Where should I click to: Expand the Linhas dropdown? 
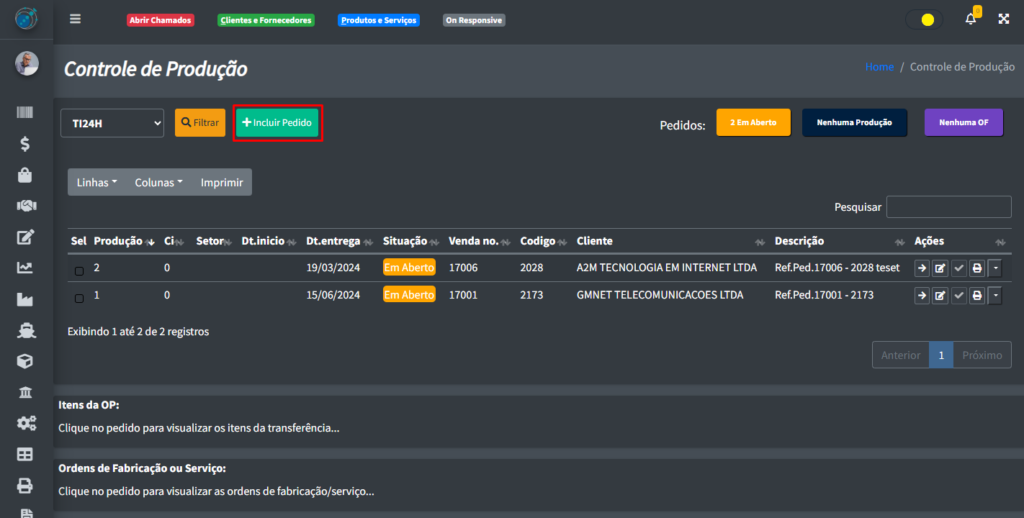[97, 183]
